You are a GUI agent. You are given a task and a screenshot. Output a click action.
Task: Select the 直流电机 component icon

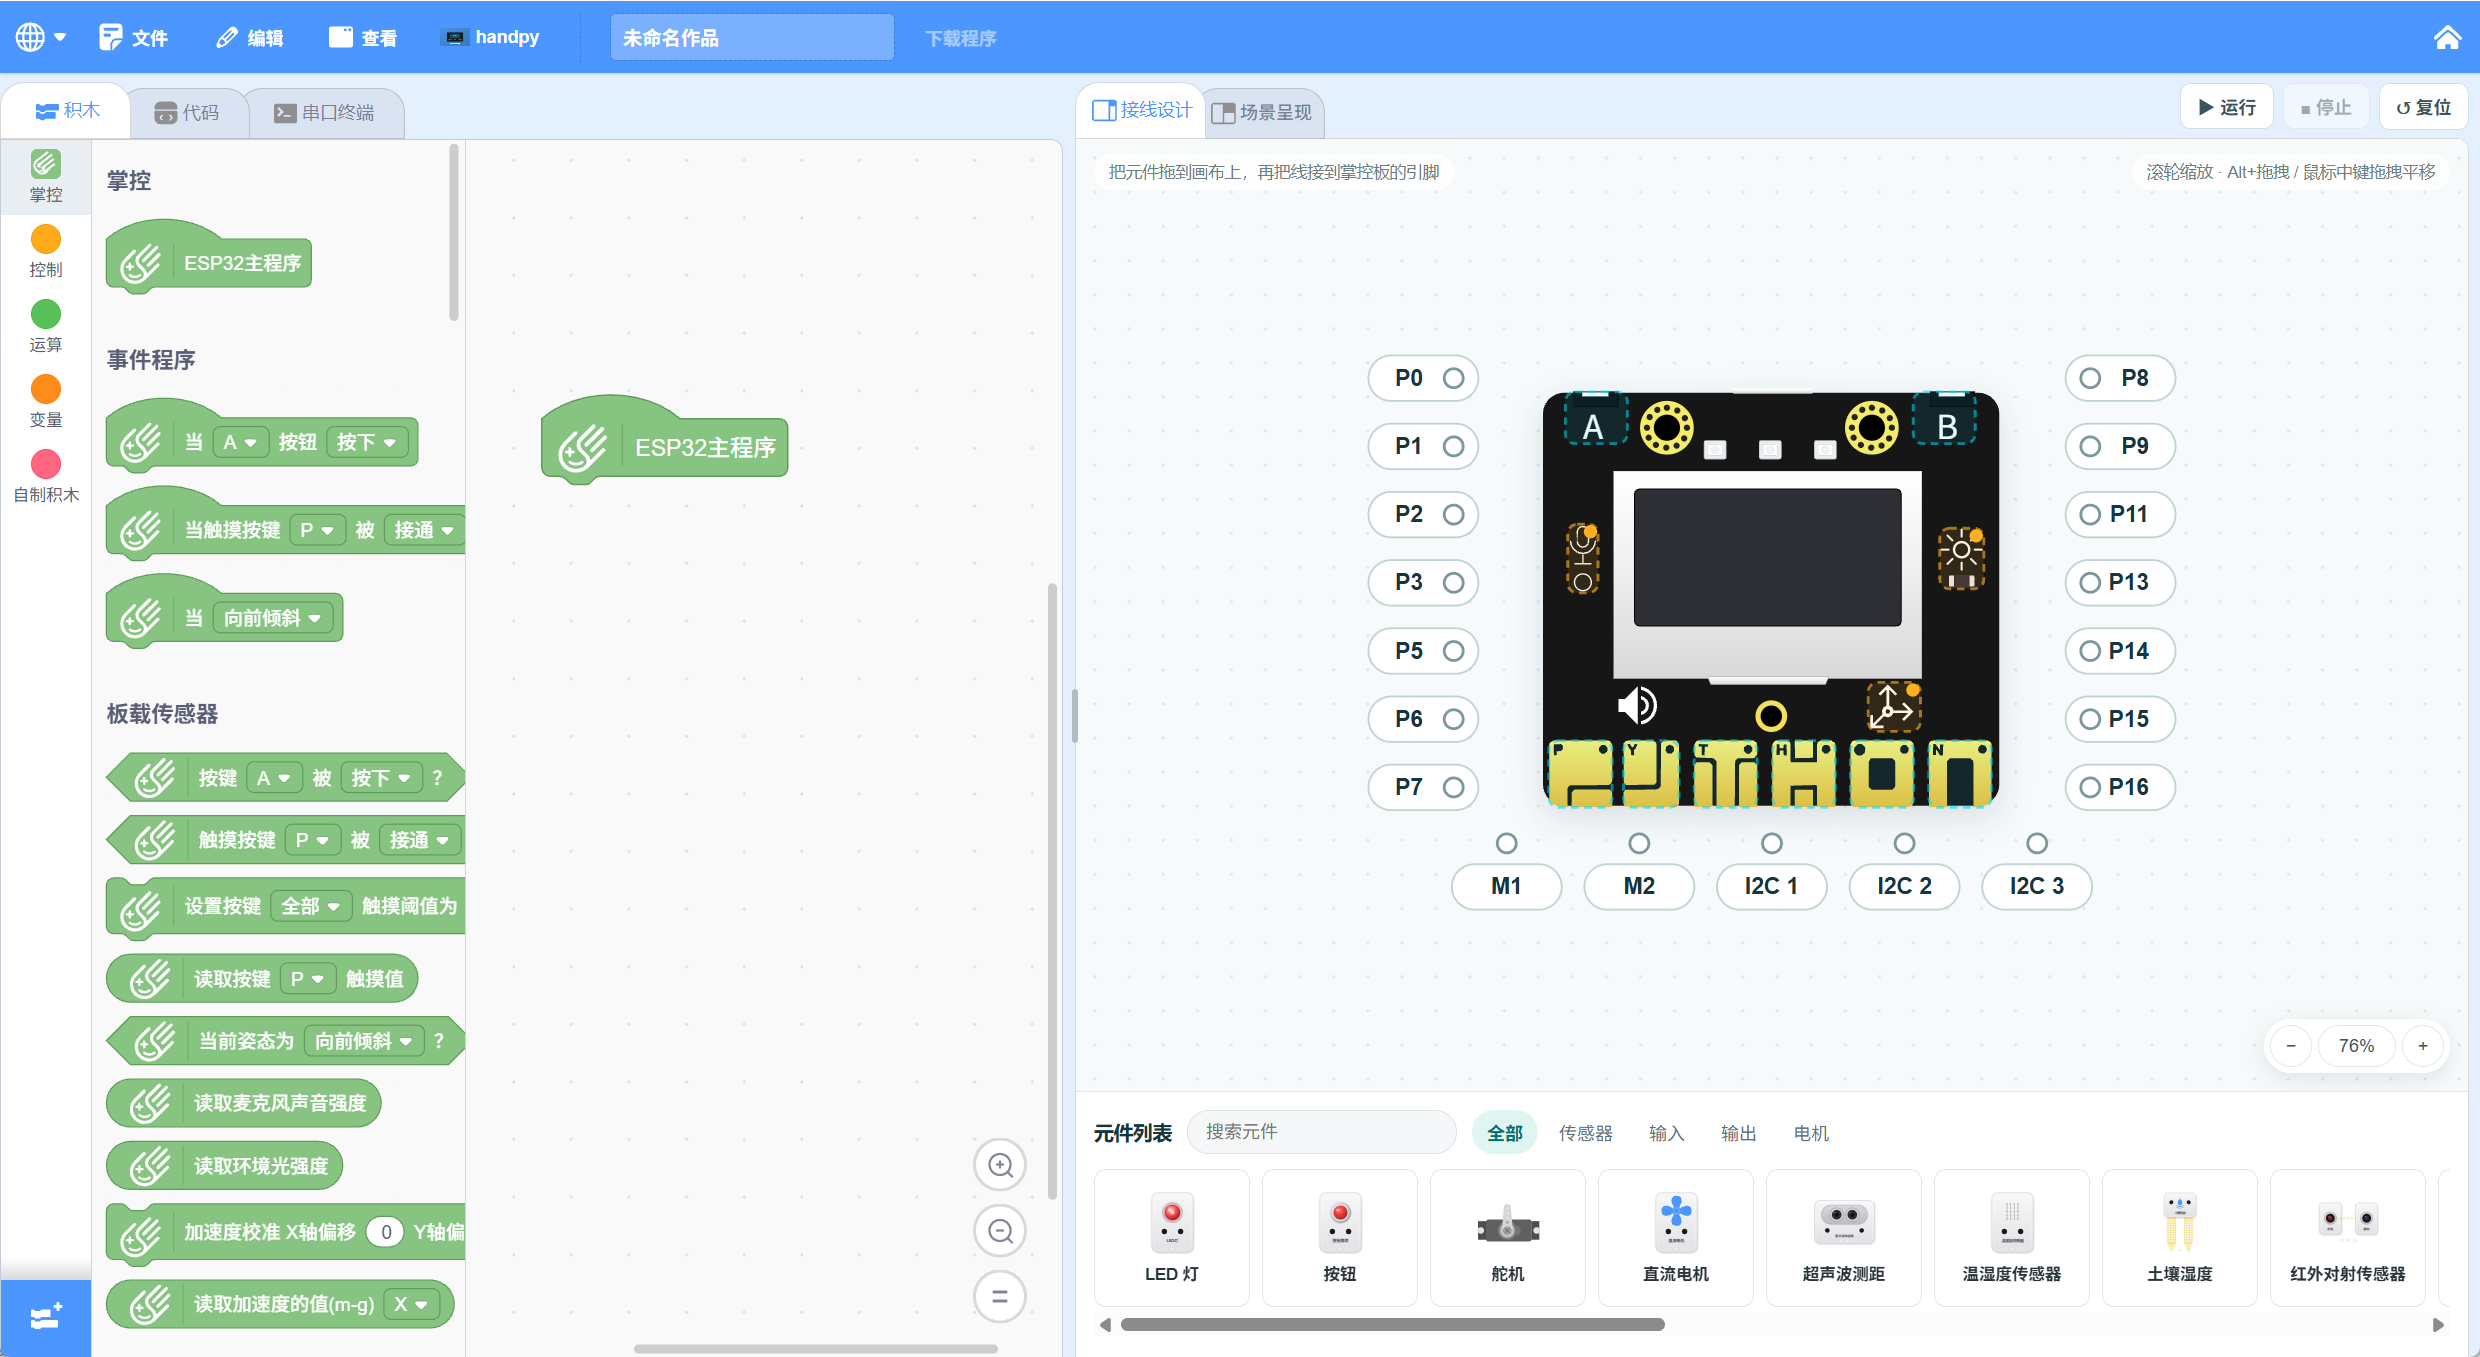click(1676, 1223)
